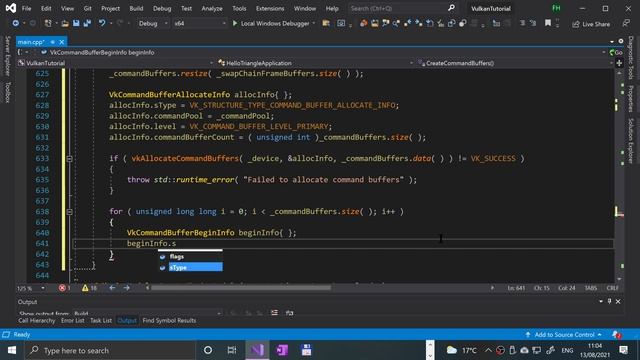Viewport: 640px width, 360px height.
Task: Click Add to Source Control
Action: (563, 335)
